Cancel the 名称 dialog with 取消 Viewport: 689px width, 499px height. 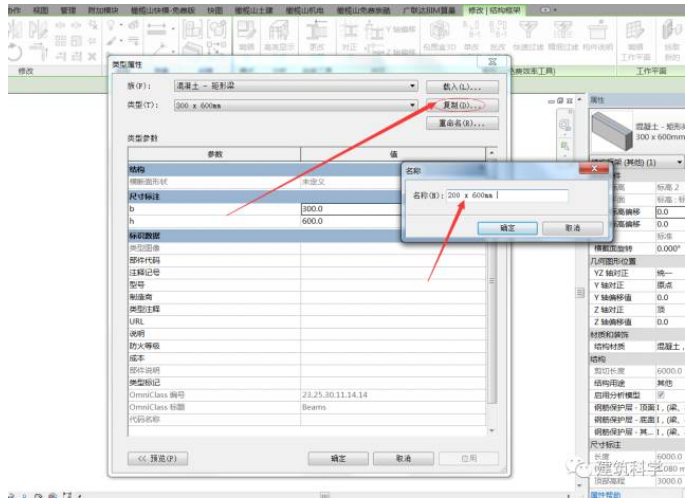coord(573,228)
